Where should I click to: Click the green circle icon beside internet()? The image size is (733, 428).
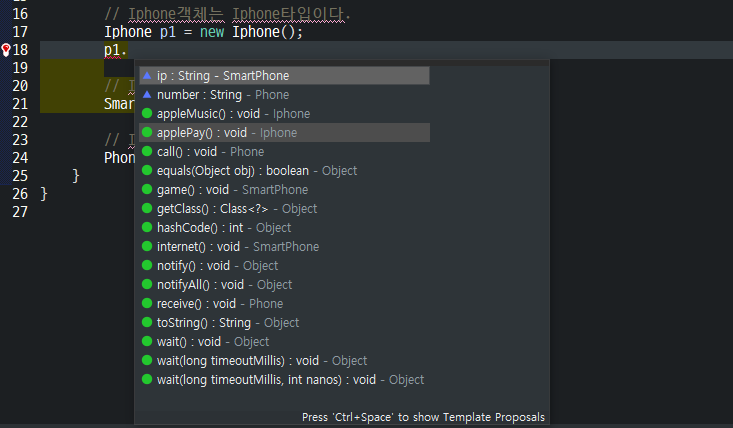tap(147, 246)
